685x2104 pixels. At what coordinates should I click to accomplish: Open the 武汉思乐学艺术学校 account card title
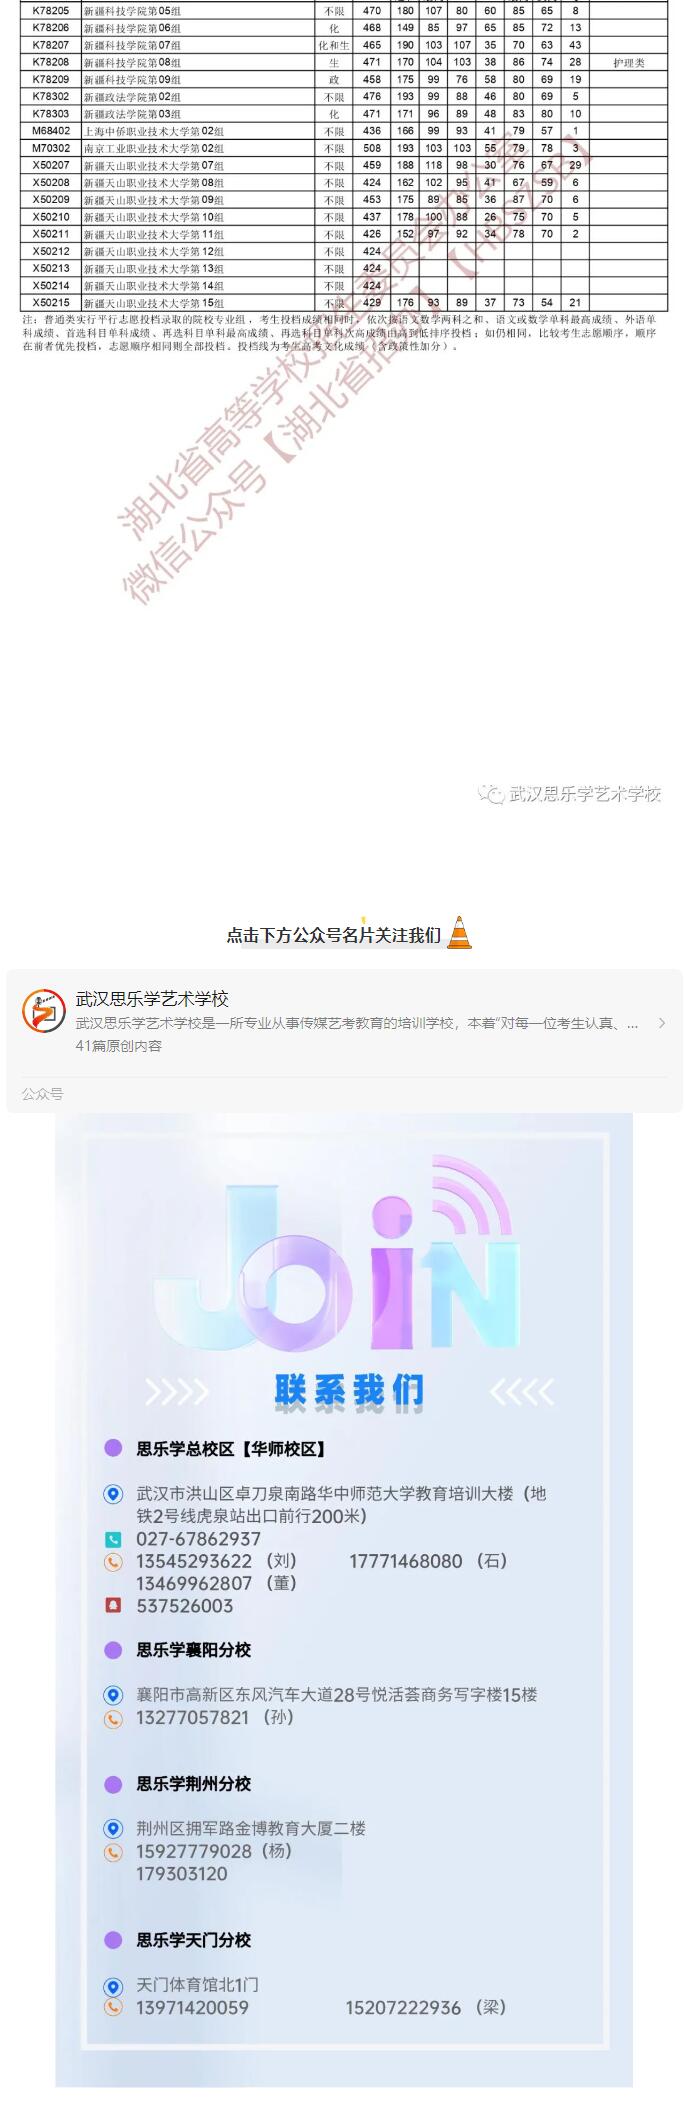(152, 999)
